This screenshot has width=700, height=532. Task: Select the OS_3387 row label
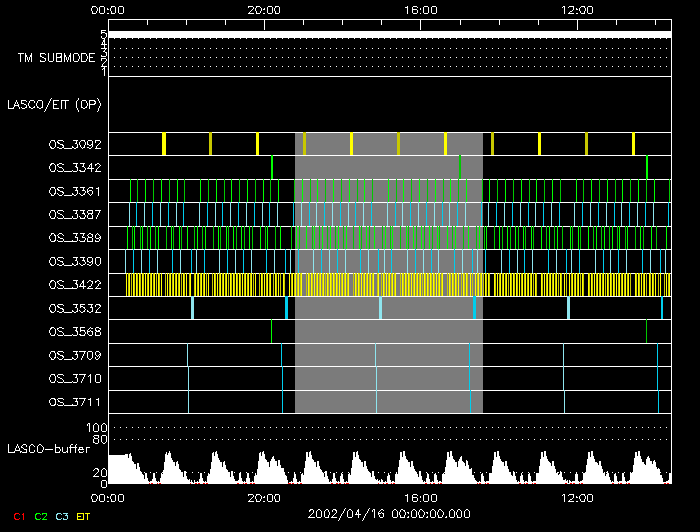pos(74,215)
